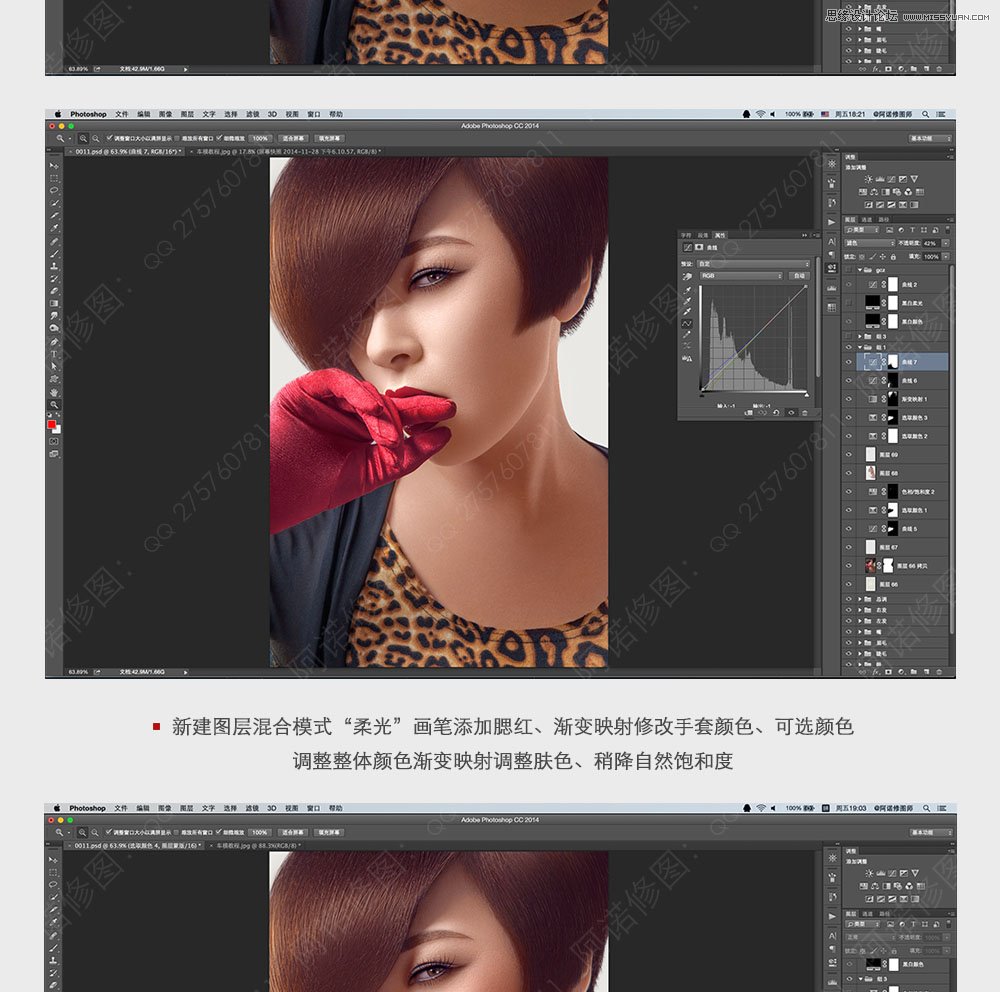Expand the 总调 layer group

pyautogui.click(x=860, y=600)
